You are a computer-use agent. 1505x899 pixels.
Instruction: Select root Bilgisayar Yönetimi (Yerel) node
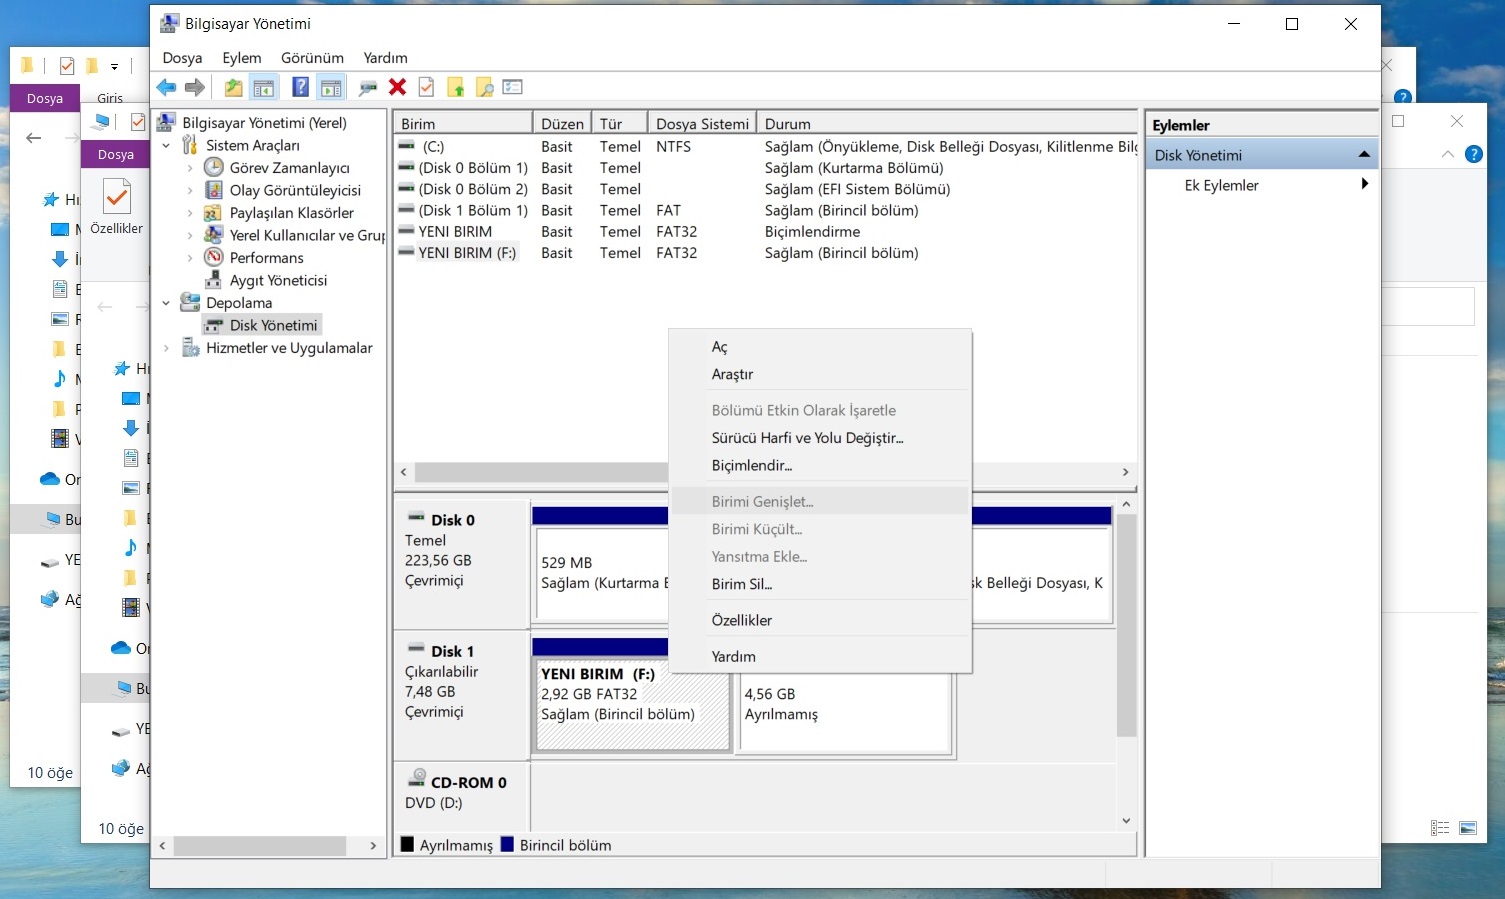point(264,123)
